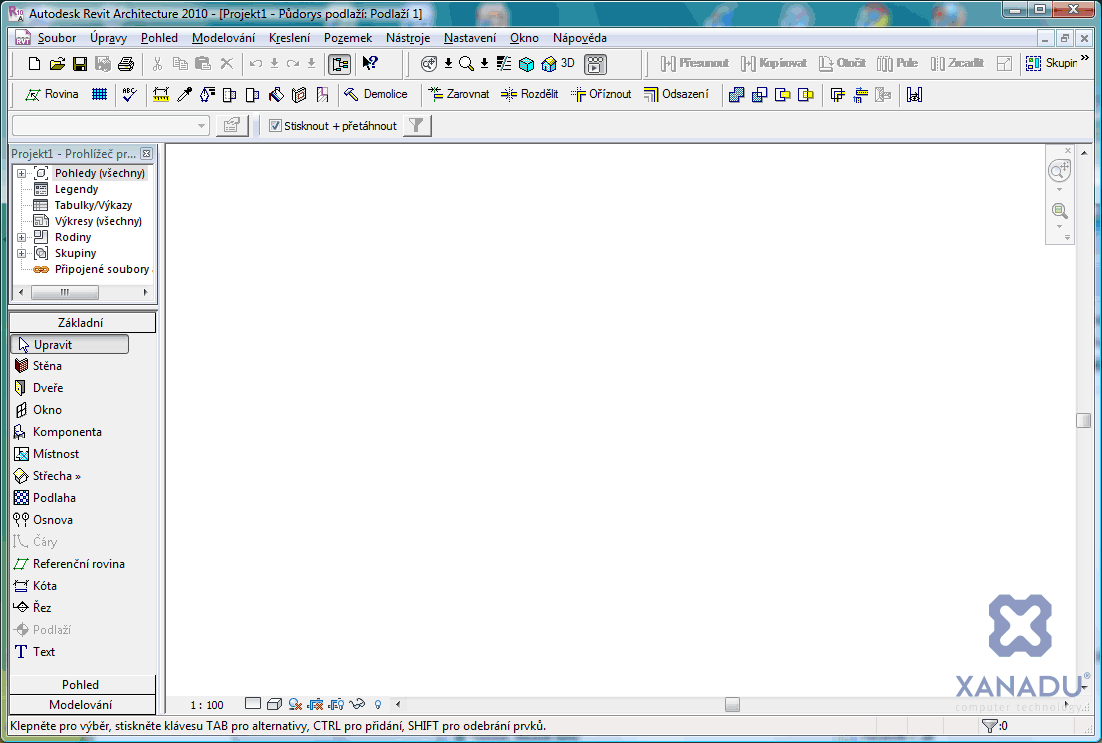
Task: Expand Skupiny tree node
Action: coord(21,253)
